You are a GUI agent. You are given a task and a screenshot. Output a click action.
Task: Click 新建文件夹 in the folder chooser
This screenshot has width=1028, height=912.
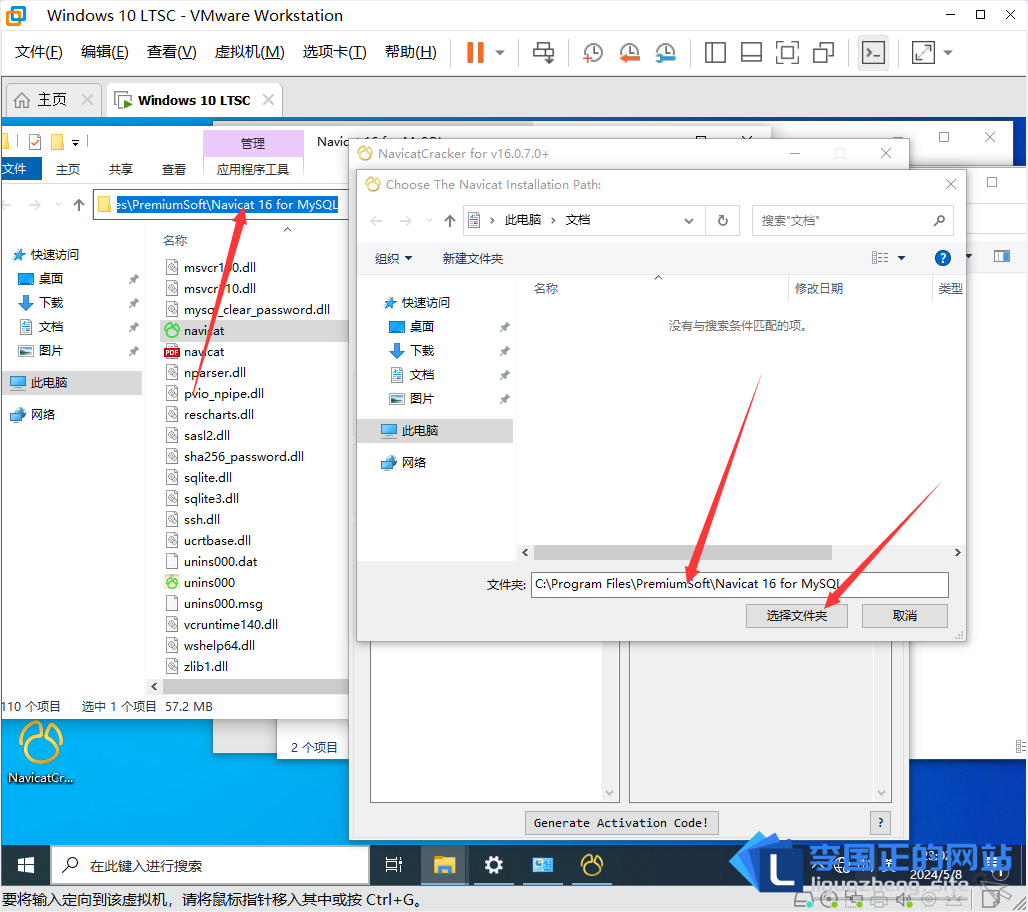point(473,258)
